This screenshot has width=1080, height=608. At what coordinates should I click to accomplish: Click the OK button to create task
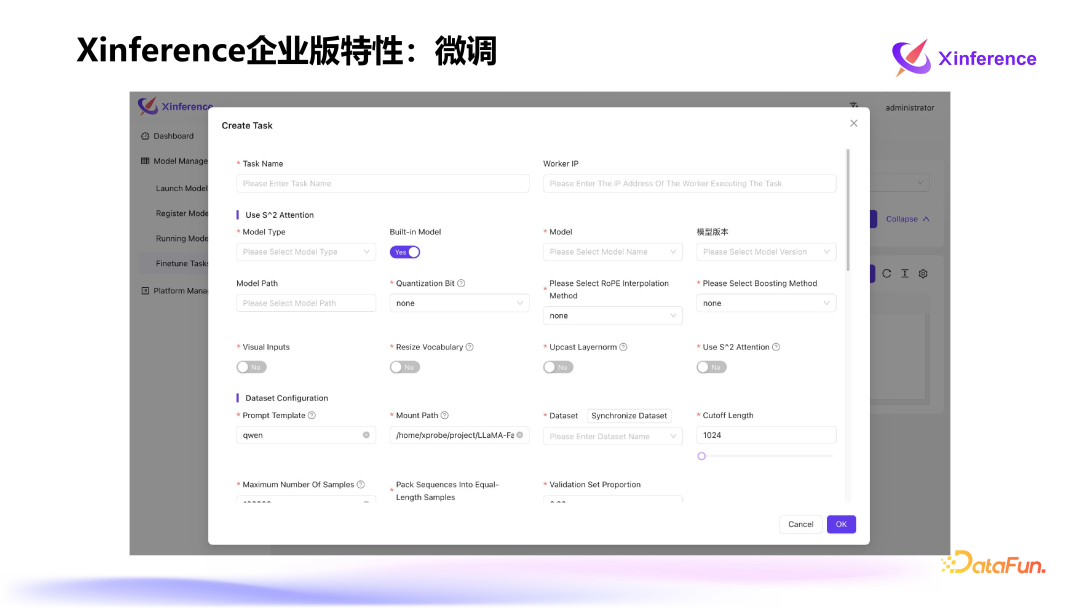pyautogui.click(x=840, y=524)
